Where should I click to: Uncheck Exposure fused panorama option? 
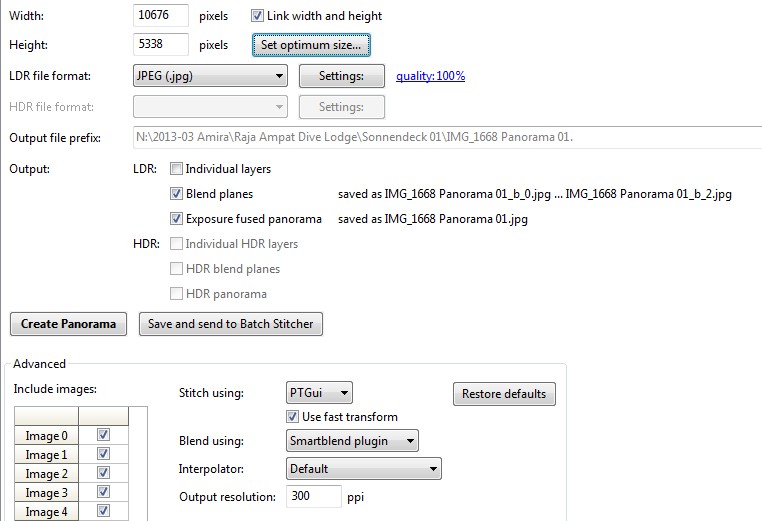(177, 219)
